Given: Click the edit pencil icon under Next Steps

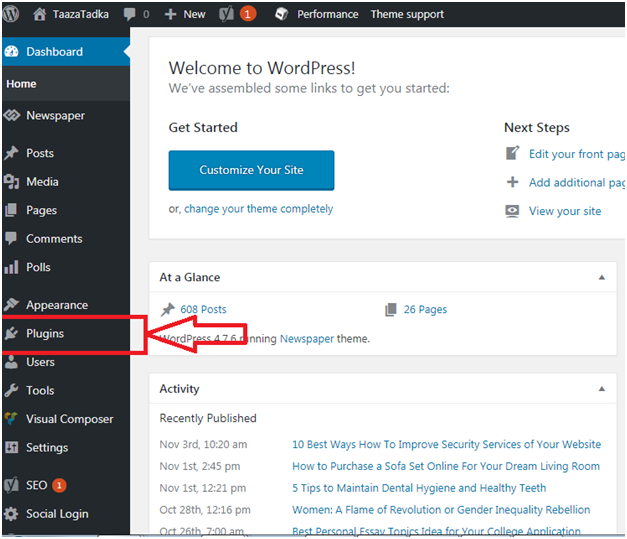Looking at the screenshot, I should pyautogui.click(x=513, y=153).
